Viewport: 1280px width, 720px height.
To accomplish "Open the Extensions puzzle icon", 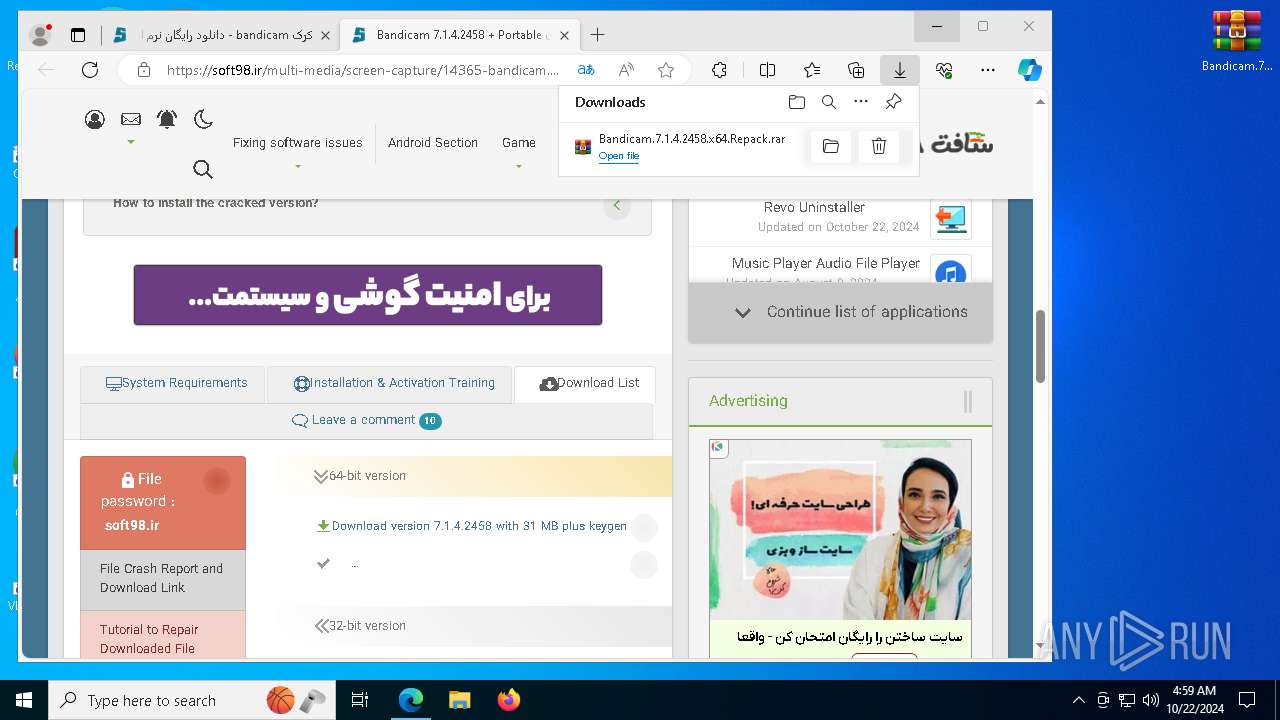I will pyautogui.click(x=719, y=70).
